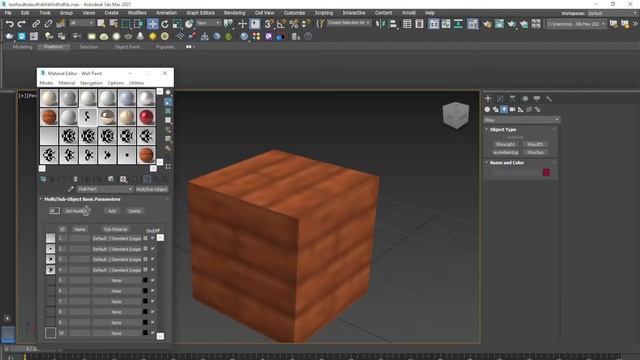Open the Render Setup teapot icon
Viewport: 640px width, 360px height.
487,24
